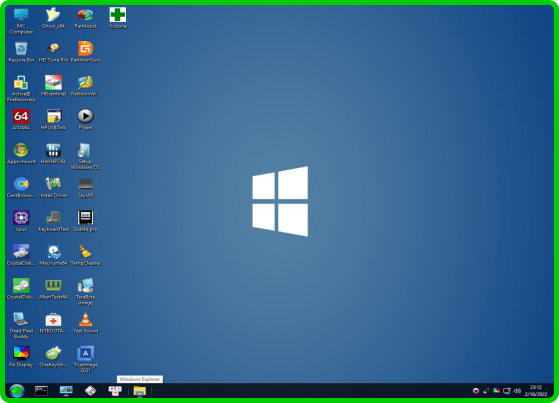Launch Macrium64 backup tool
The width and height of the screenshot is (559, 403).
[x=53, y=255]
